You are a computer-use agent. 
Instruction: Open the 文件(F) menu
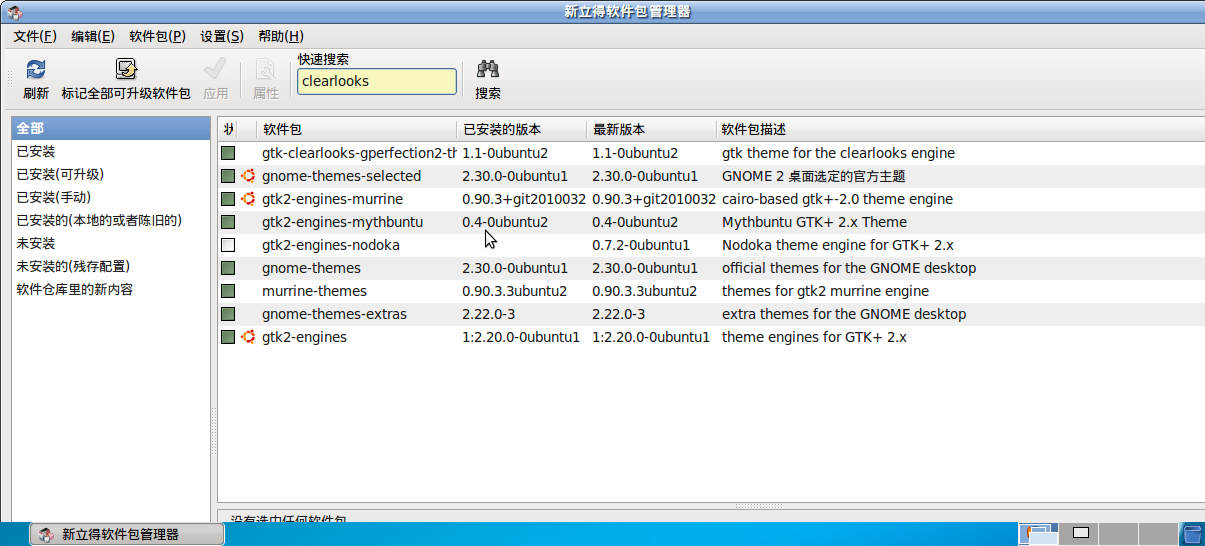[35, 36]
